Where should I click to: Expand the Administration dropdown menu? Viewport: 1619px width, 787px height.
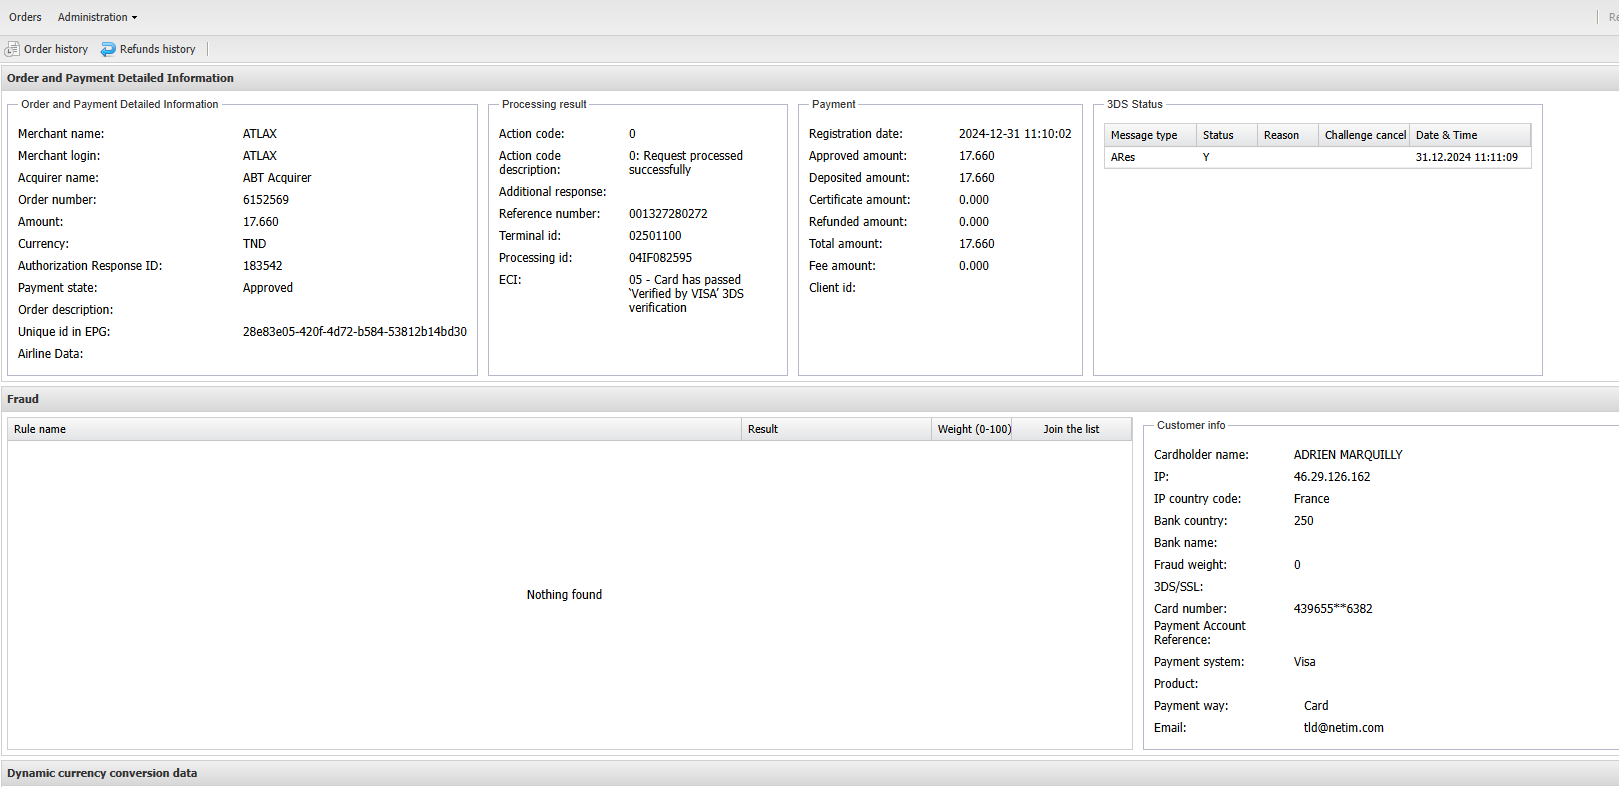tap(97, 17)
